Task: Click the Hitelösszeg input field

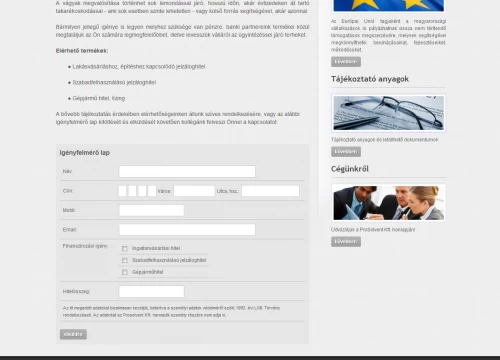Action: (151, 291)
